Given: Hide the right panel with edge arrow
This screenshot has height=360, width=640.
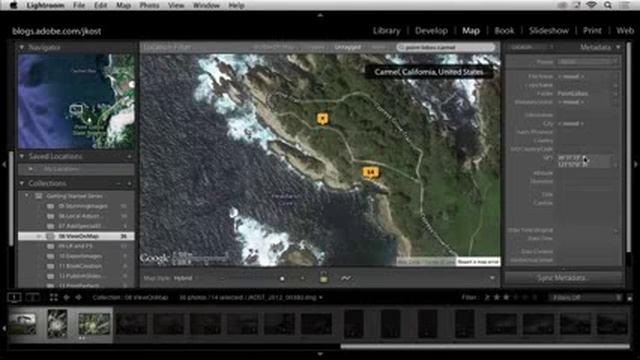Looking at the screenshot, I should pyautogui.click(x=636, y=164).
